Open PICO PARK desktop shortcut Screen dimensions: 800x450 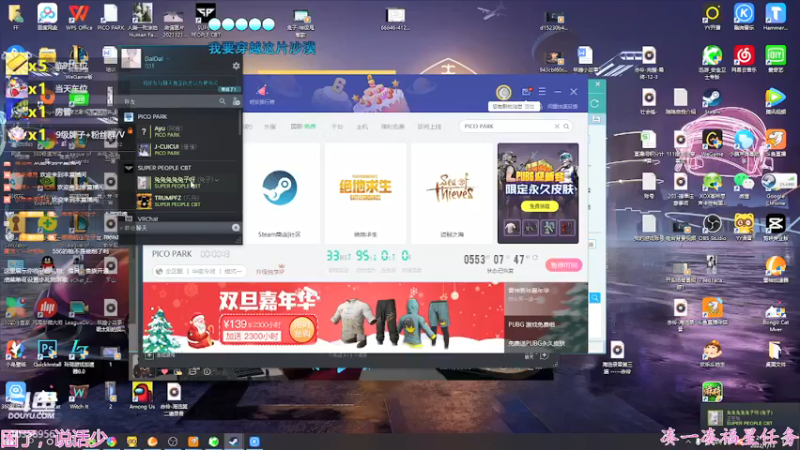[x=110, y=16]
